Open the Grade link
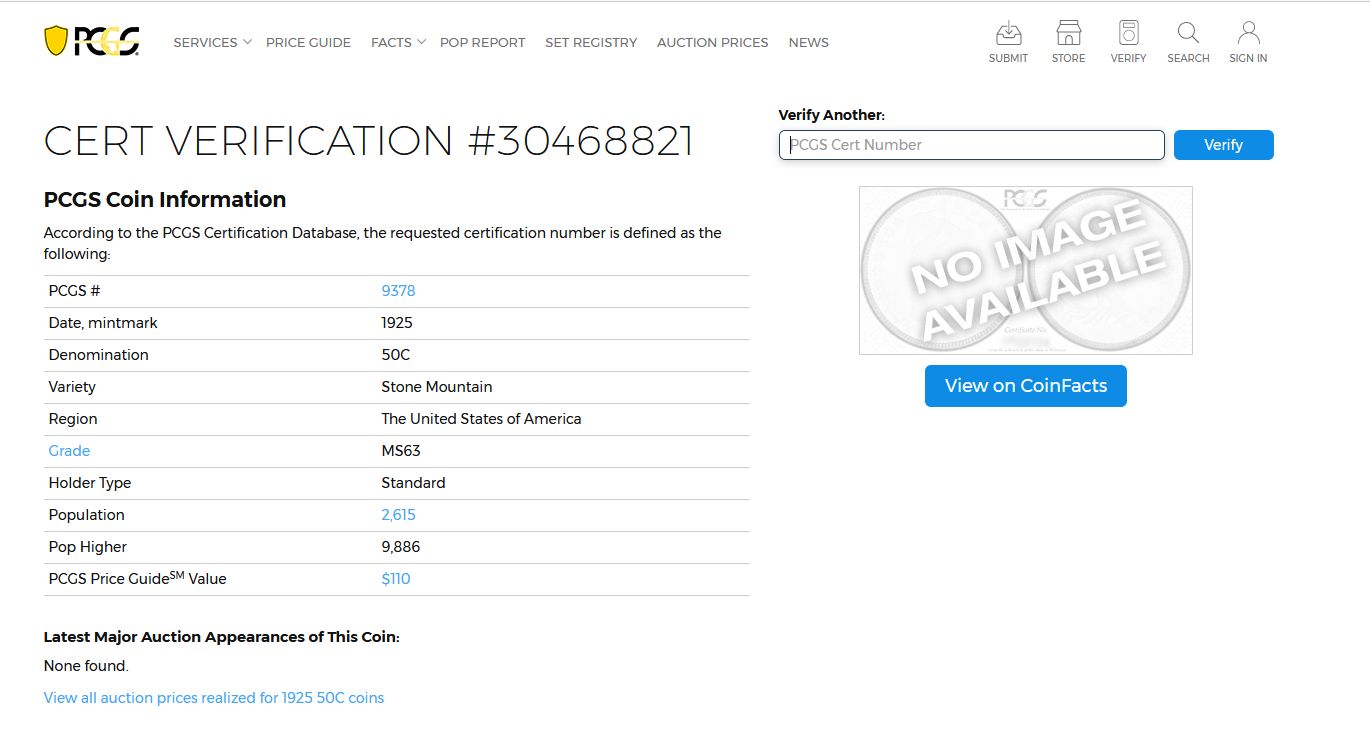Viewport: 1370px width, 732px height. pyautogui.click(x=69, y=451)
